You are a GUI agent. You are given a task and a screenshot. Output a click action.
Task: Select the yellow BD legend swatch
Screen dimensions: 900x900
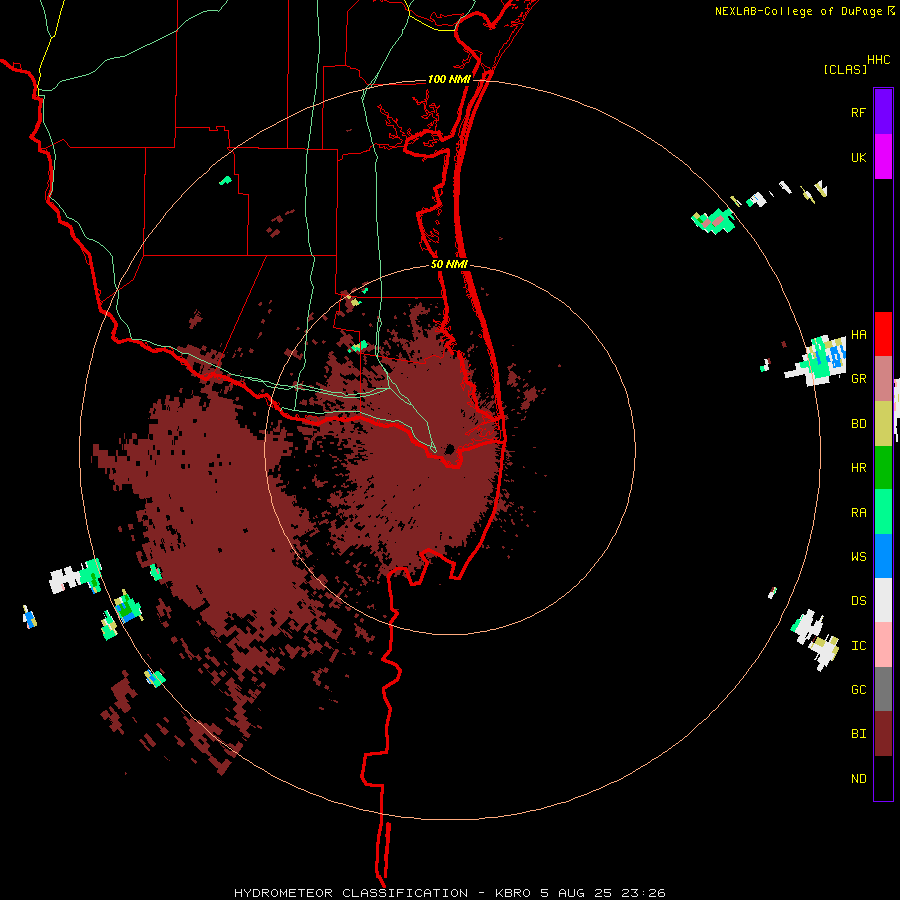point(883,423)
